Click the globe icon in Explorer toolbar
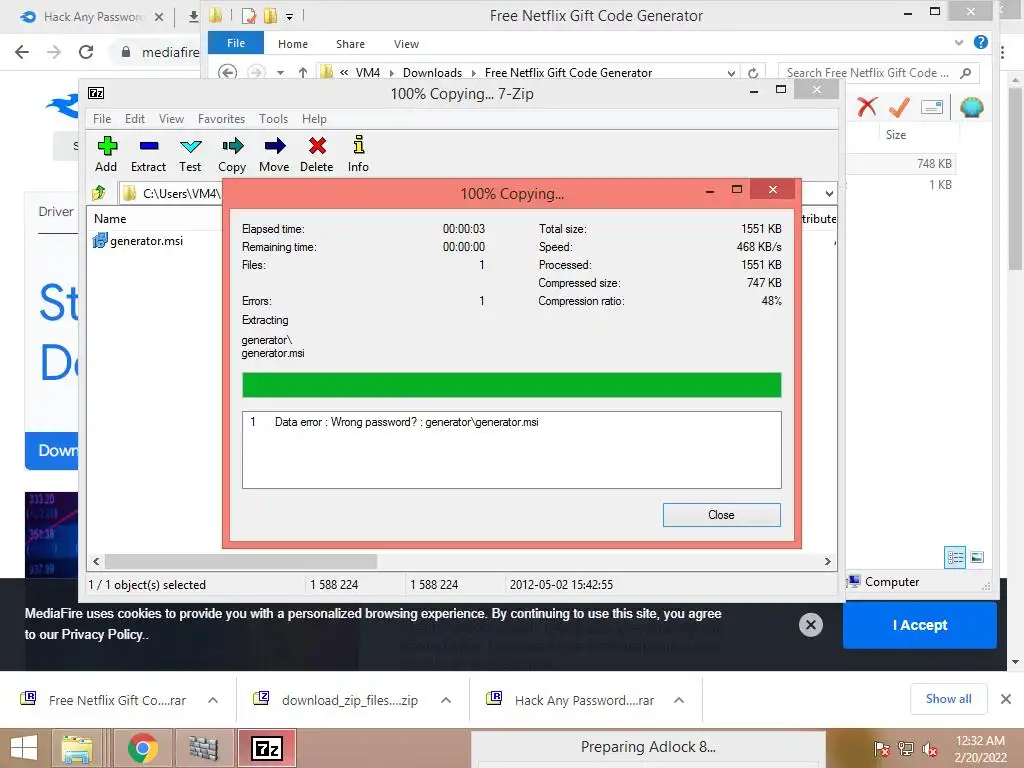The width and height of the screenshot is (1024, 768). (x=971, y=106)
